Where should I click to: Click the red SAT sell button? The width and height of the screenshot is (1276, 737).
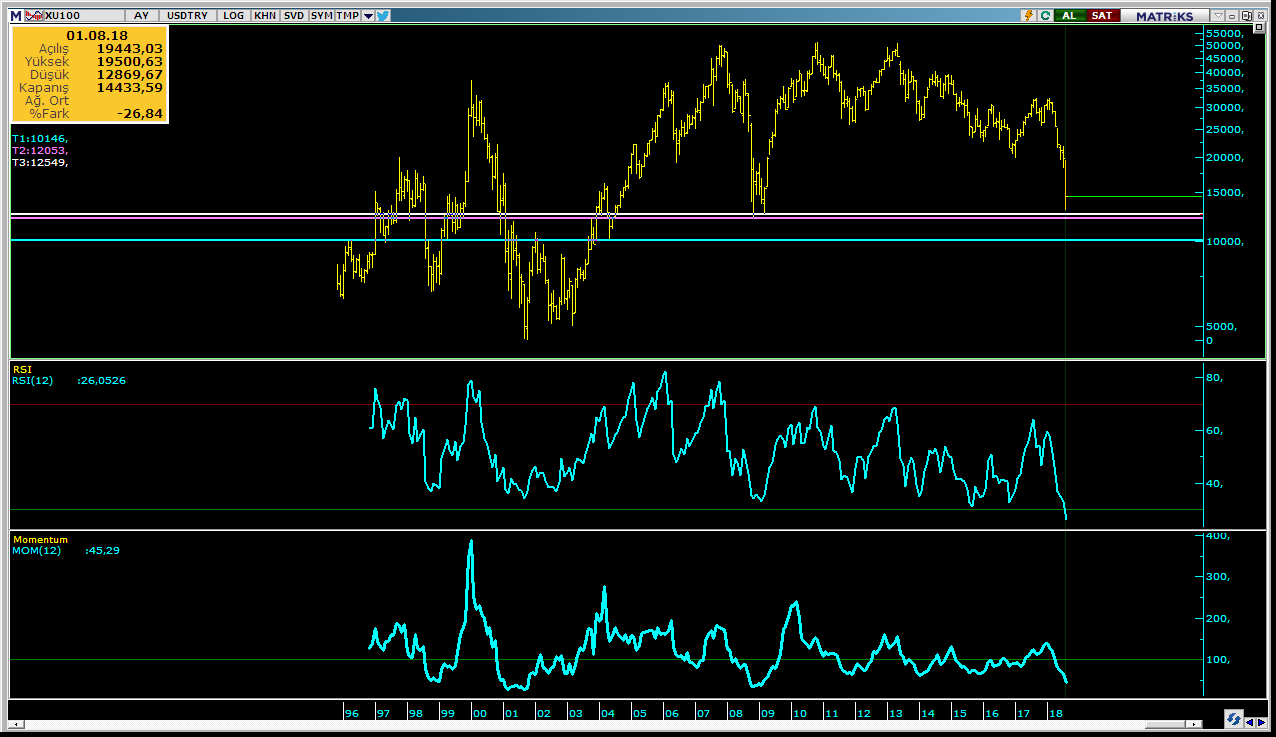[1103, 15]
